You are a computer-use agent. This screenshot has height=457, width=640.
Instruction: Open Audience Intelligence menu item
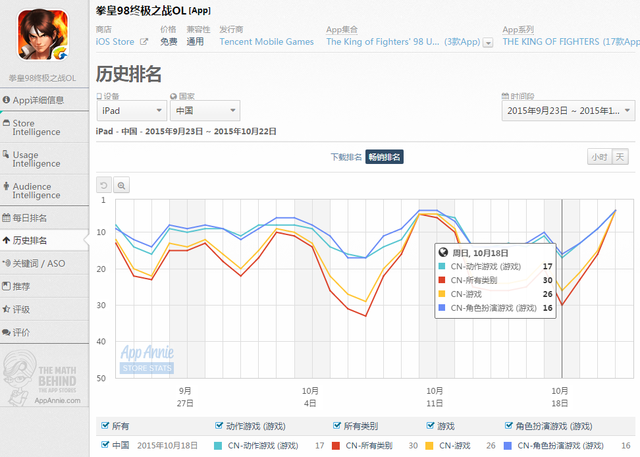pos(44,191)
